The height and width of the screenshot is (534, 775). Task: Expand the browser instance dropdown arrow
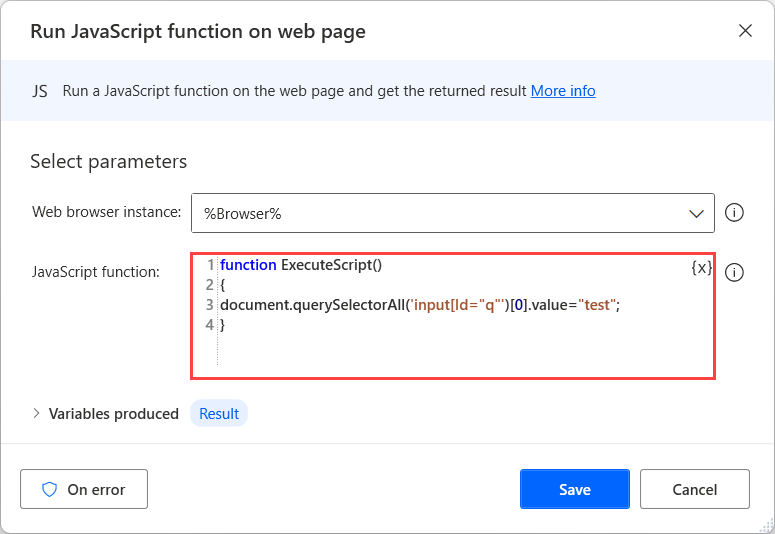[x=697, y=213]
